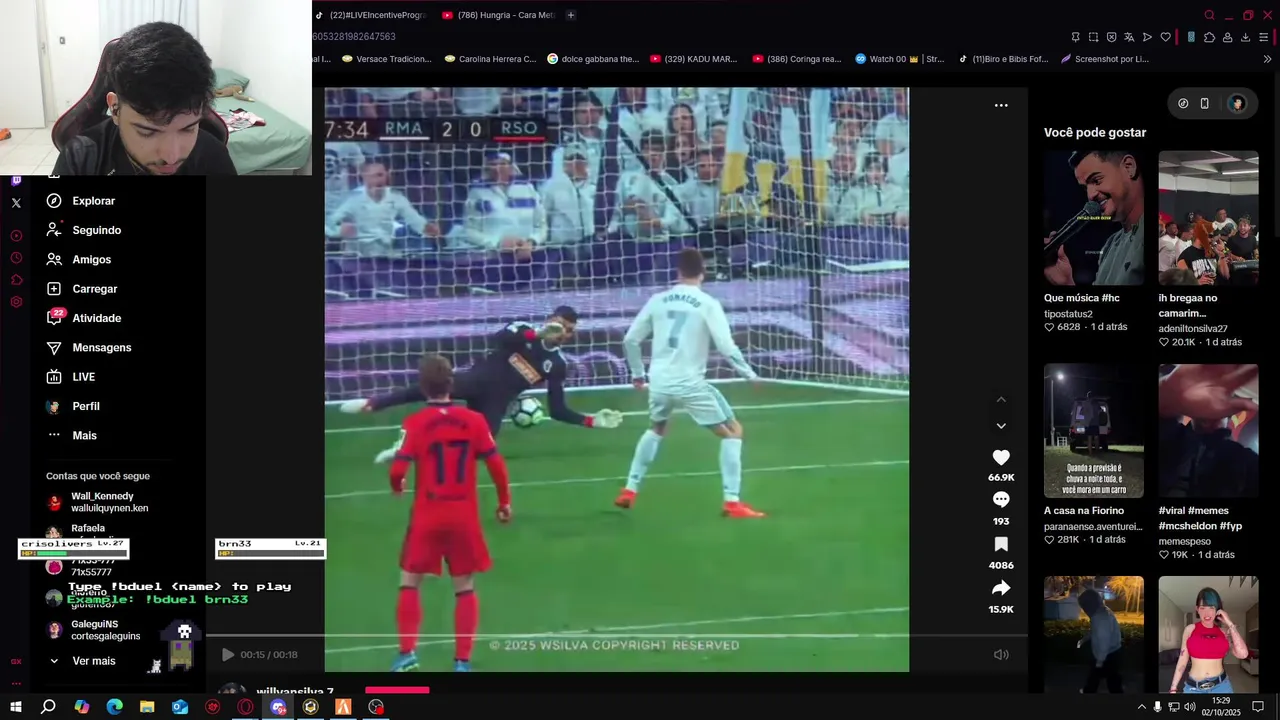Image resolution: width=1280 pixels, height=720 pixels.
Task: Open 'ih bregaa no camarim' recommended video
Action: pos(1208,218)
